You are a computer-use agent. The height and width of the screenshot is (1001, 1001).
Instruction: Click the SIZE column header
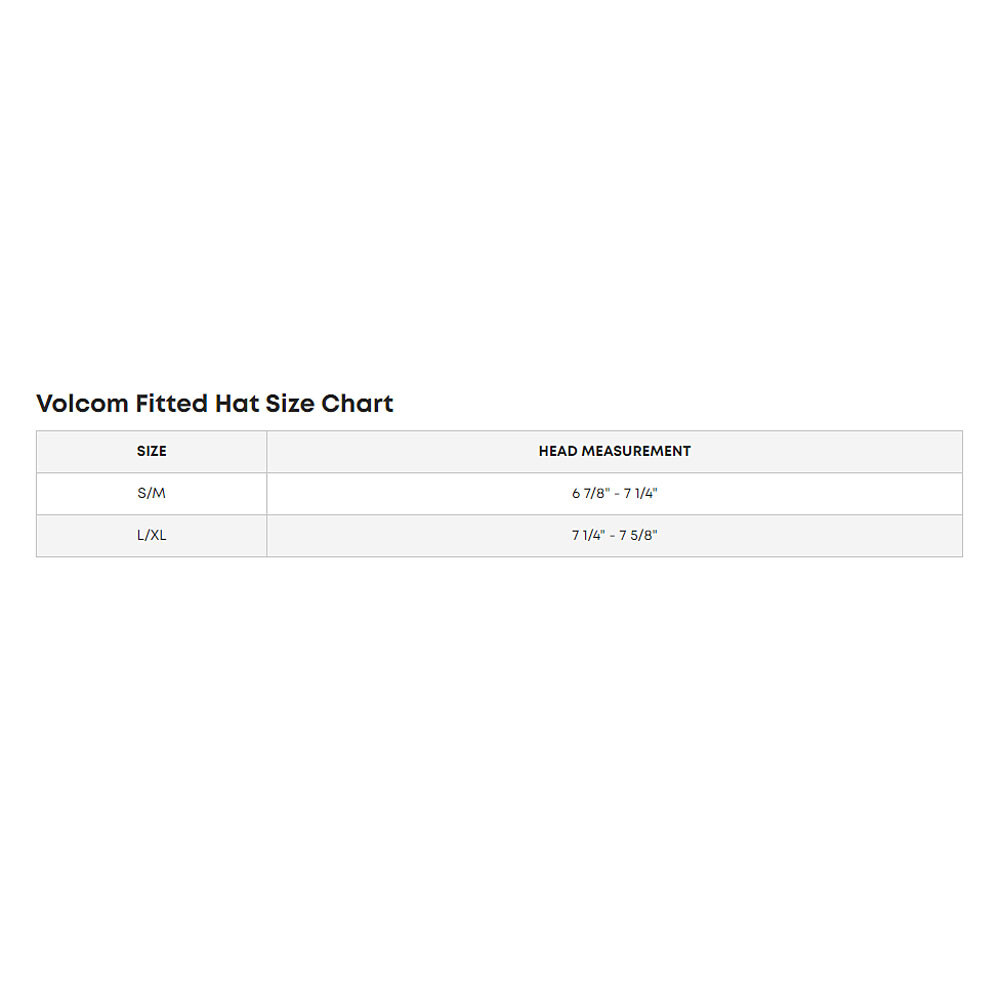151,451
